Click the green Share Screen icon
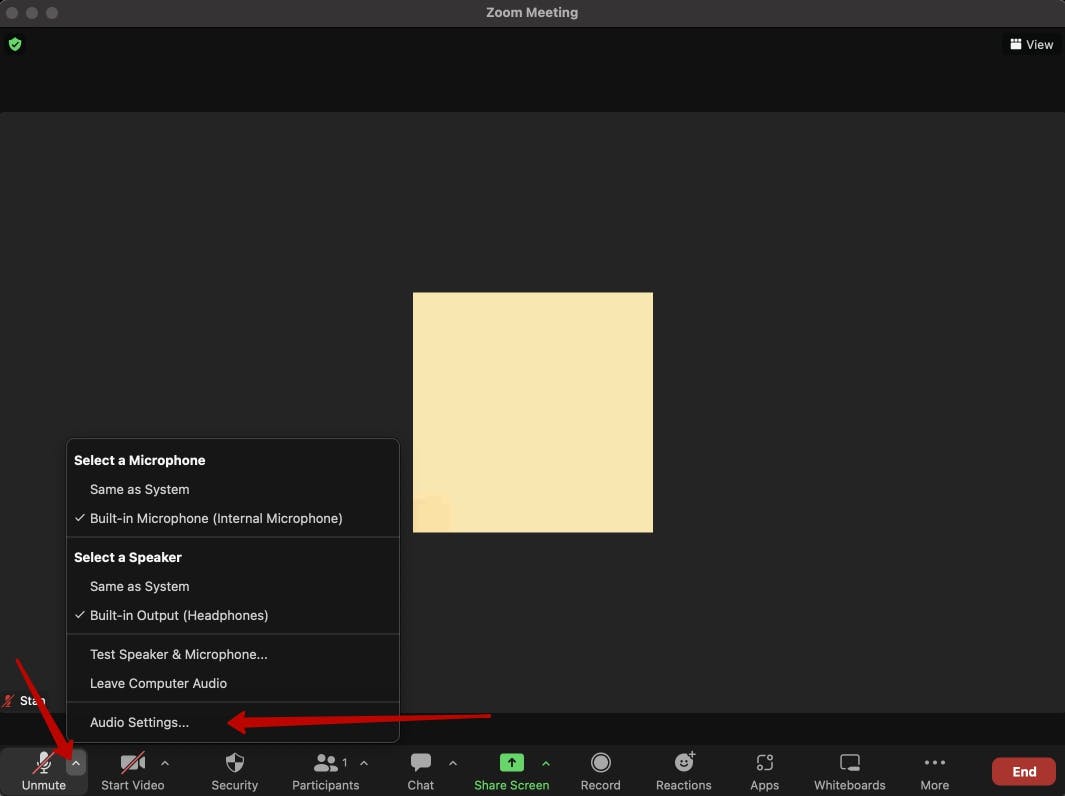This screenshot has height=796, width=1065. (x=511, y=763)
